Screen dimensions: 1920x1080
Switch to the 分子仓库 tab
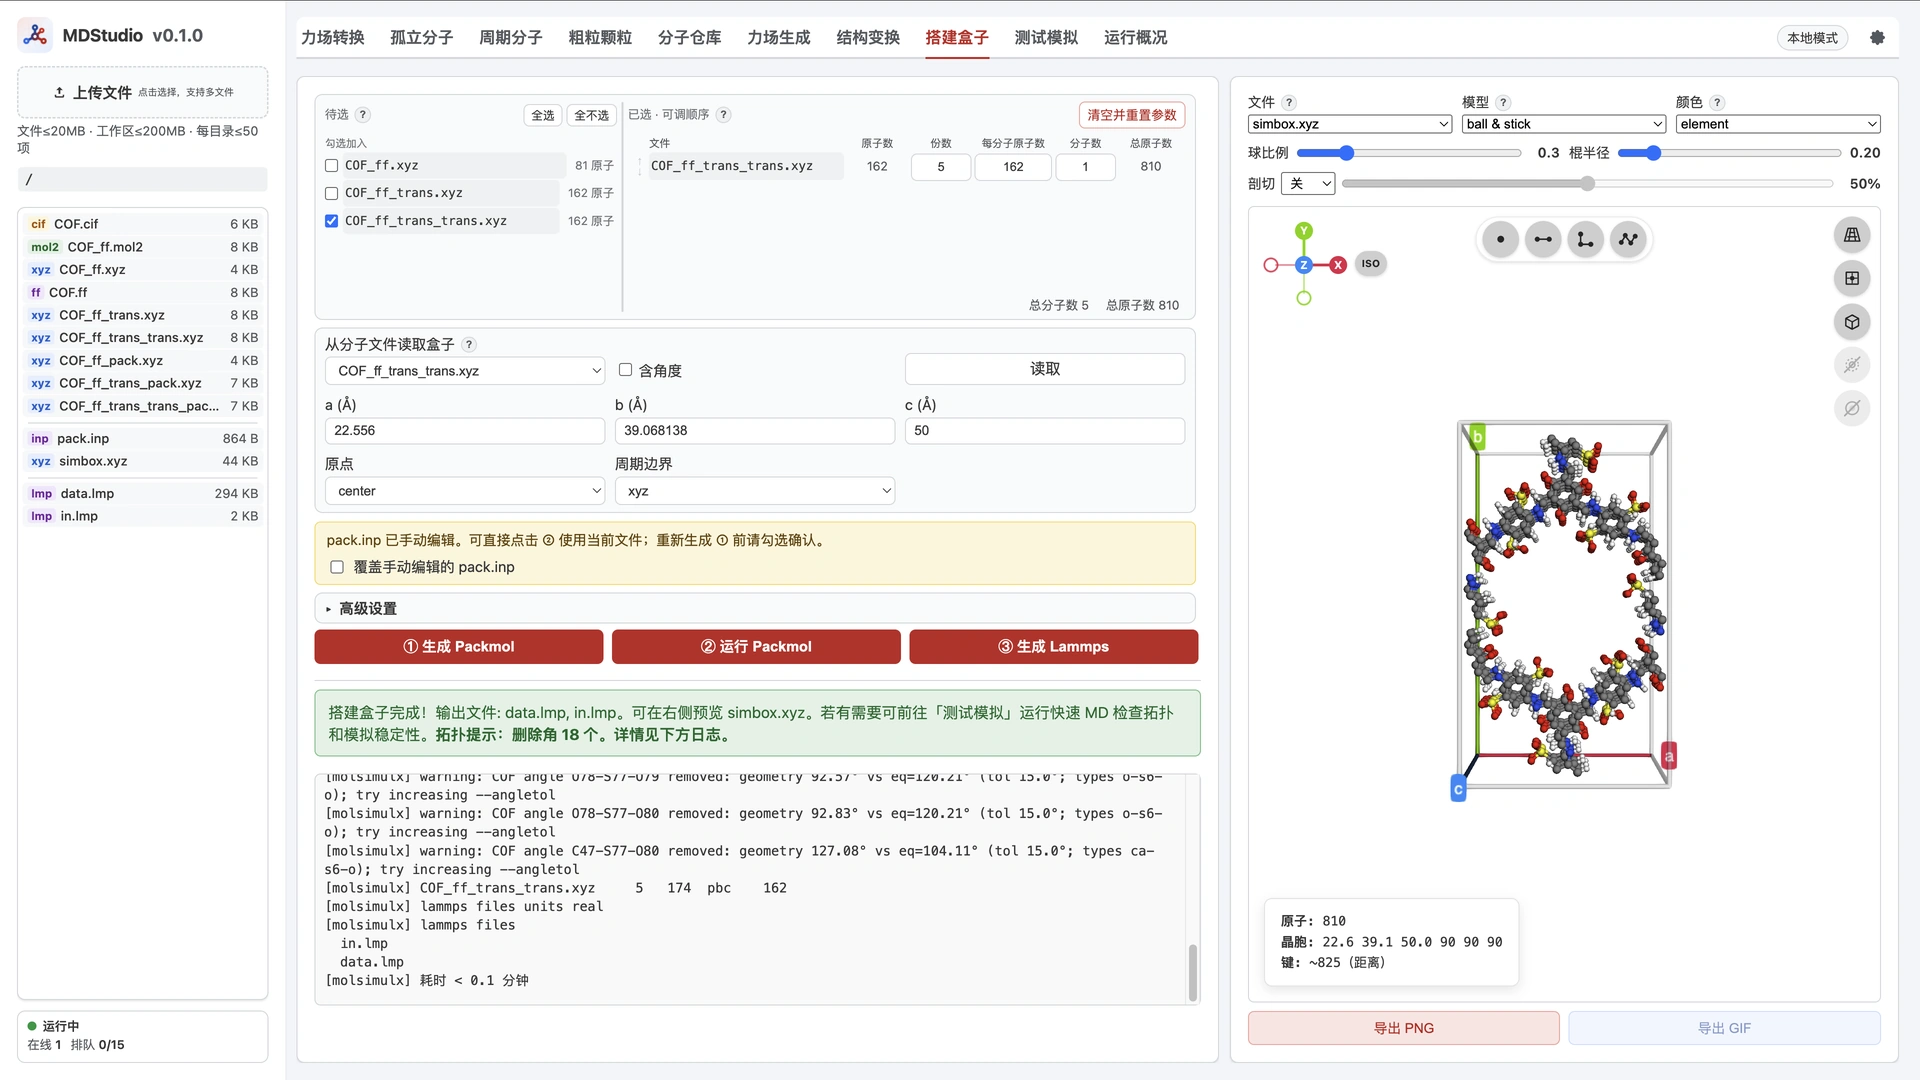click(690, 38)
